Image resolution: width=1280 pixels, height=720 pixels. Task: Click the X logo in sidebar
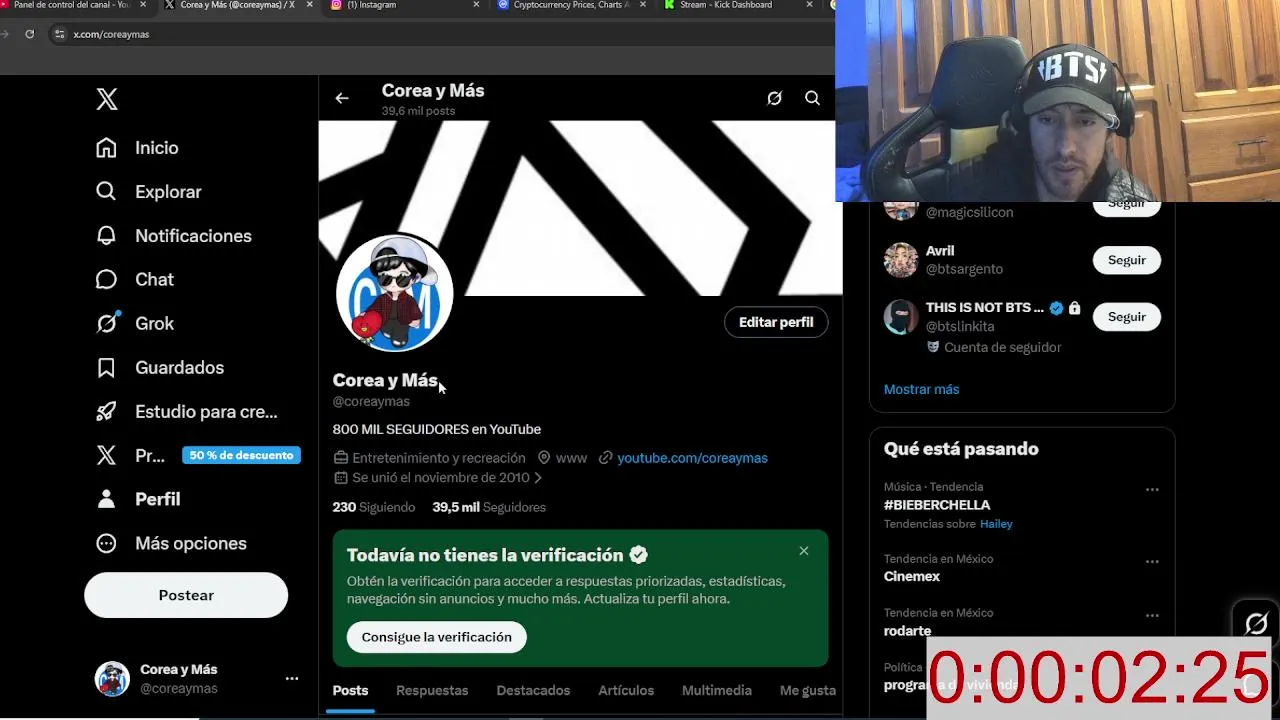pyautogui.click(x=107, y=99)
